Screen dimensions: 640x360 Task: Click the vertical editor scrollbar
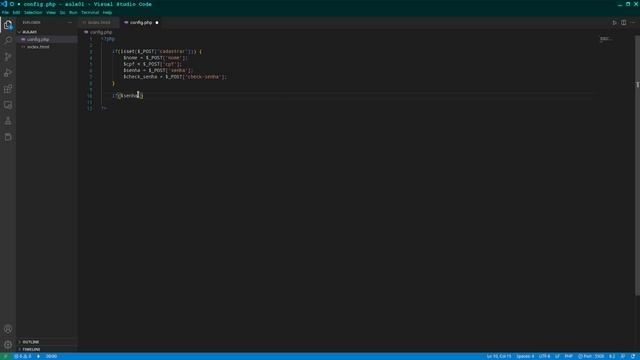point(637,165)
